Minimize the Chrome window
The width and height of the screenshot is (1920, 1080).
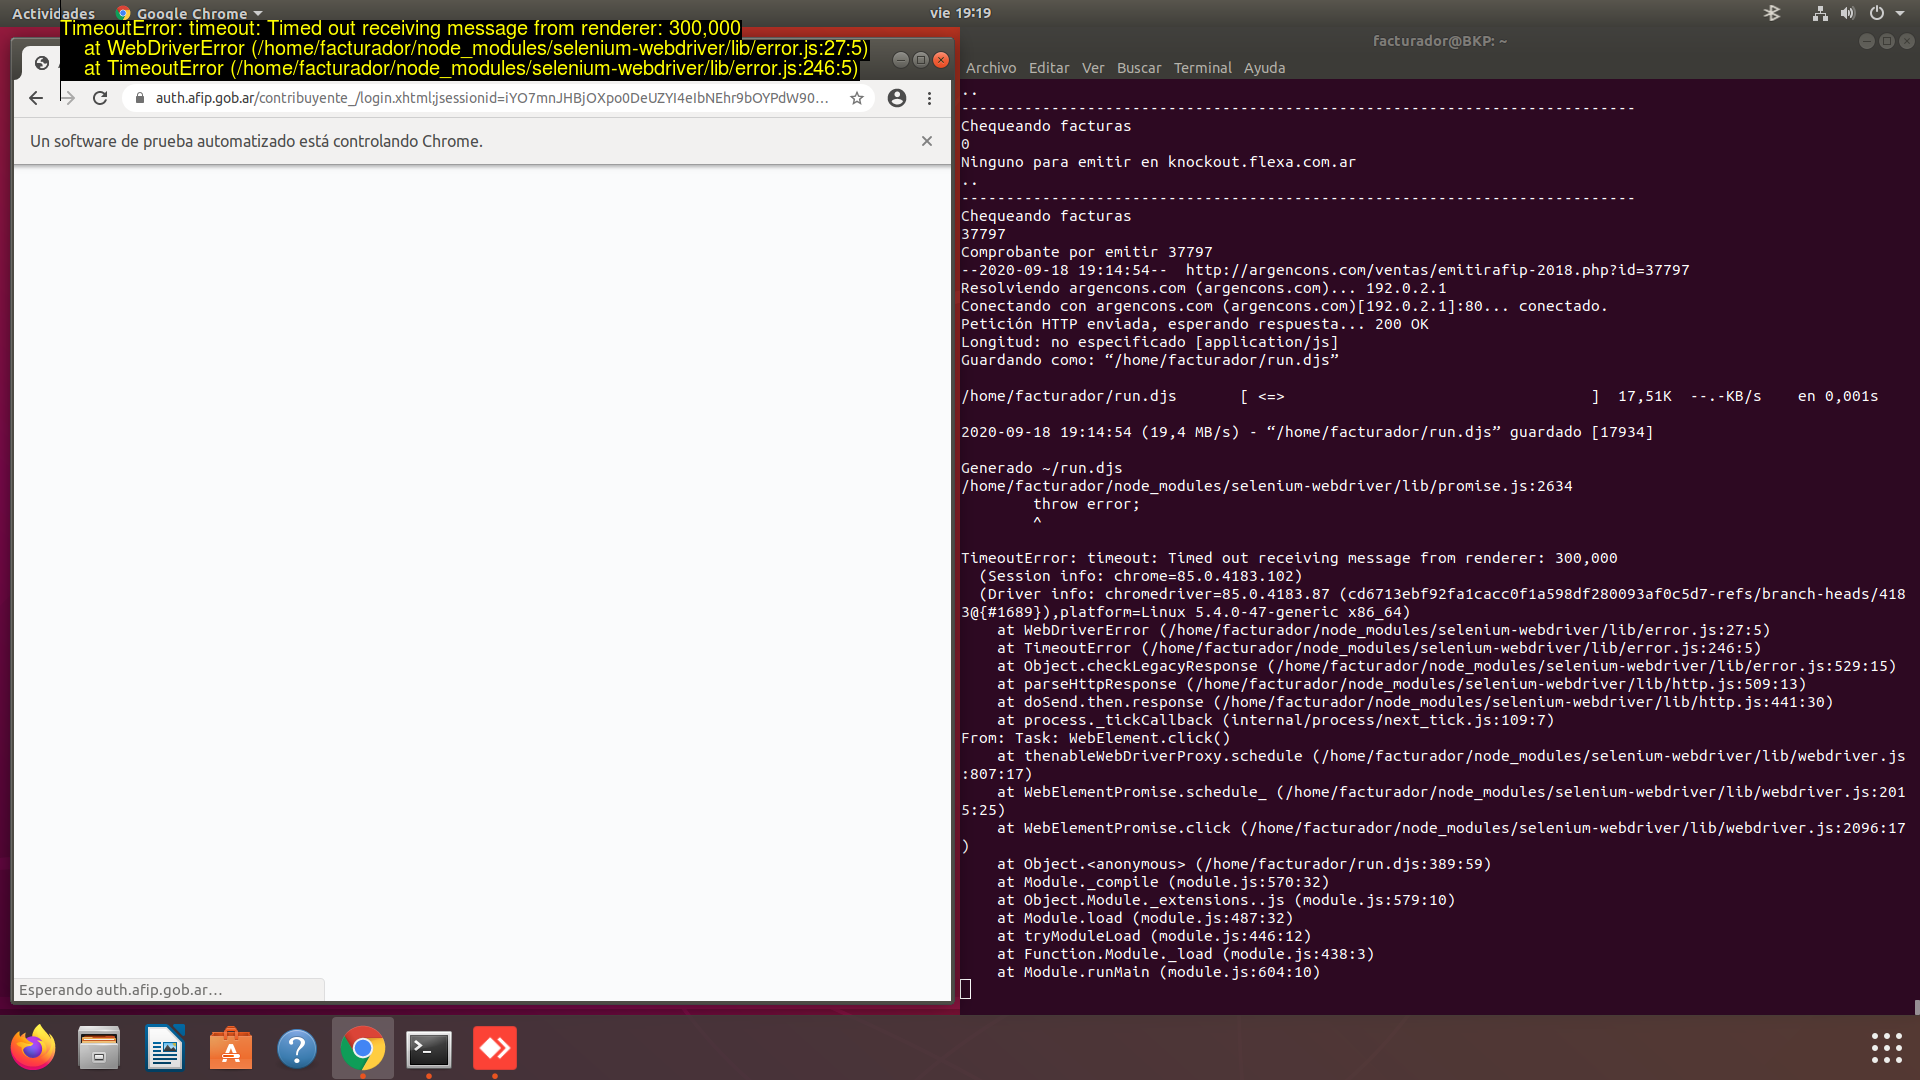(x=900, y=60)
